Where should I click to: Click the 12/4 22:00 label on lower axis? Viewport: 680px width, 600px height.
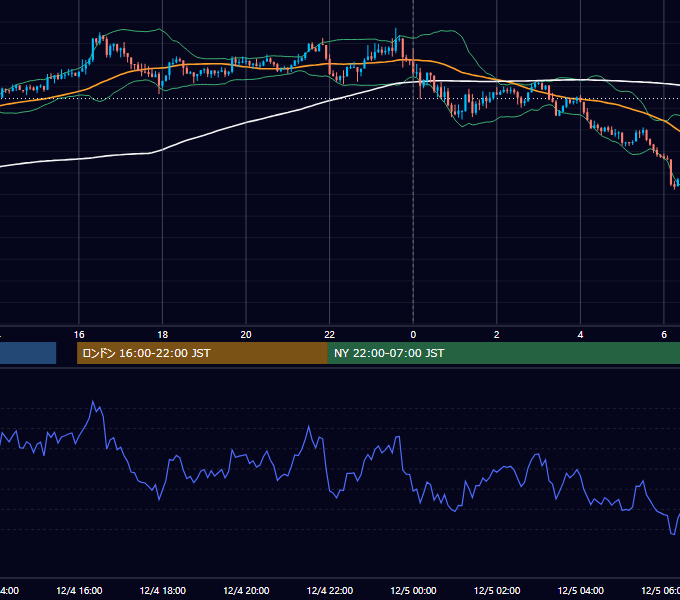[330, 590]
